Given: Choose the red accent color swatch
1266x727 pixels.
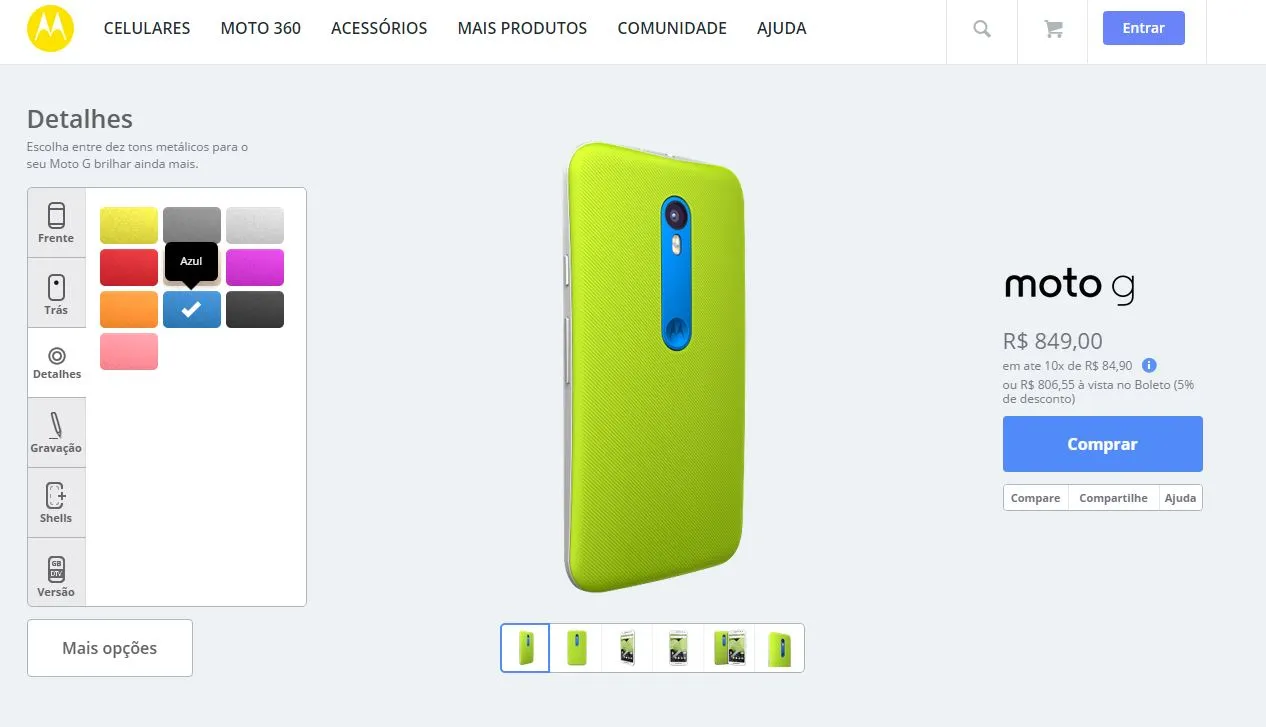Looking at the screenshot, I should pos(129,267).
